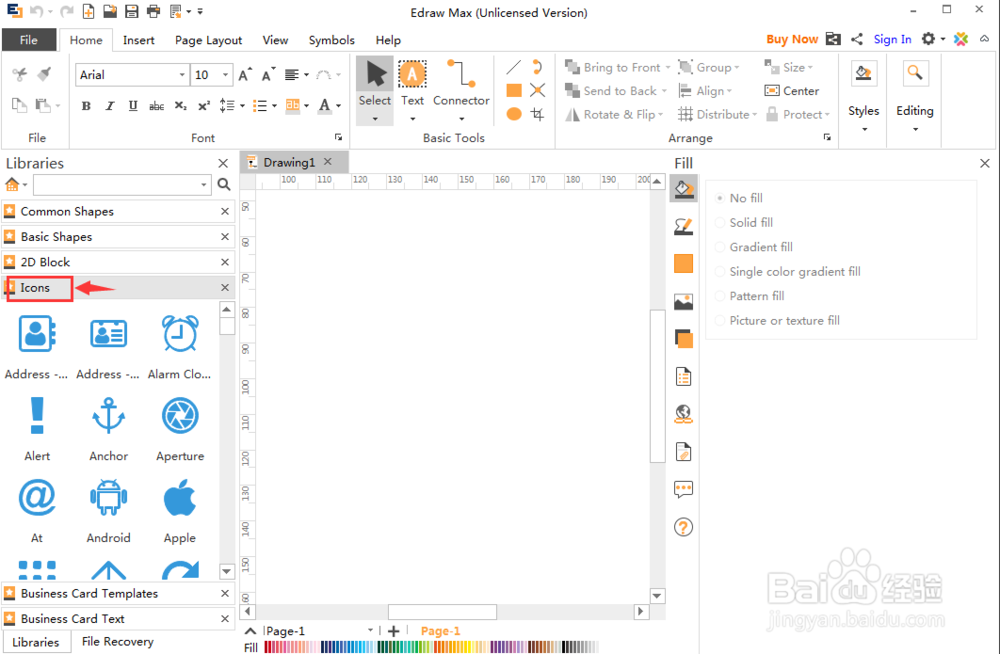Viewport: 1000px width, 654px height.
Task: Increase font size with grow icon
Action: 246,75
